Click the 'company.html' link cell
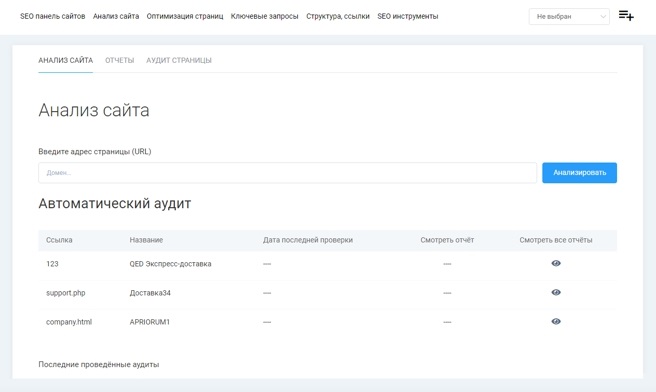Viewport: 656px width, 392px height. pos(69,322)
